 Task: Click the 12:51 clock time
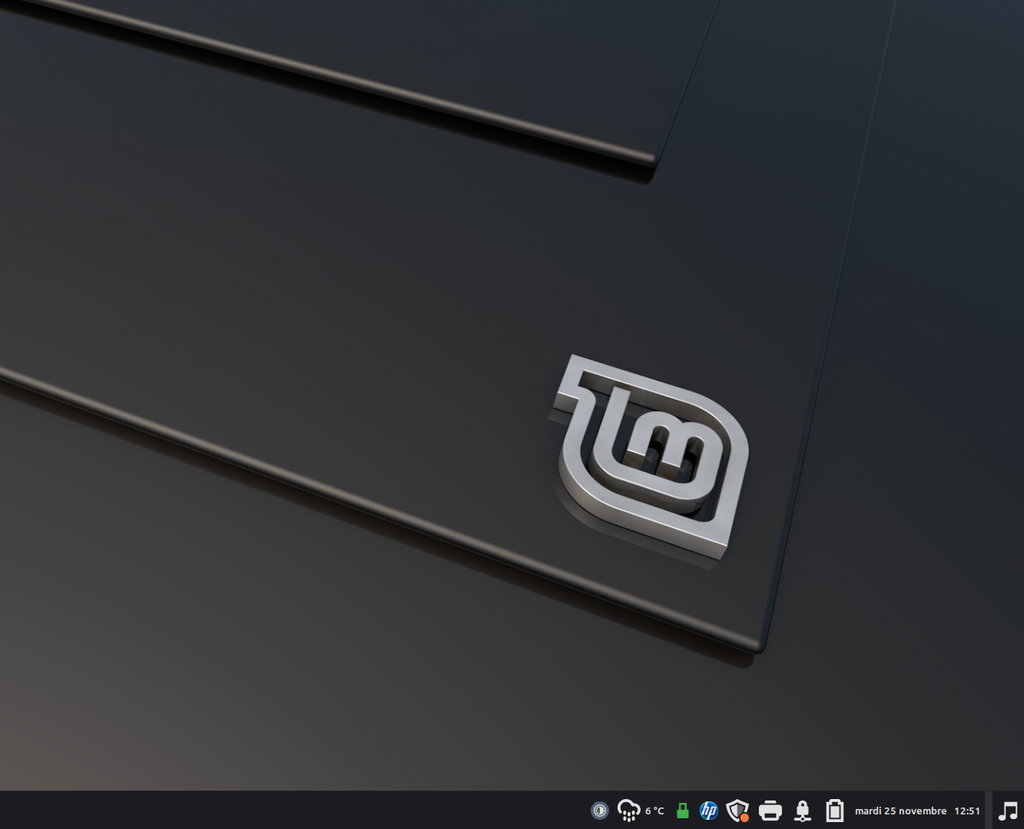[967, 811]
